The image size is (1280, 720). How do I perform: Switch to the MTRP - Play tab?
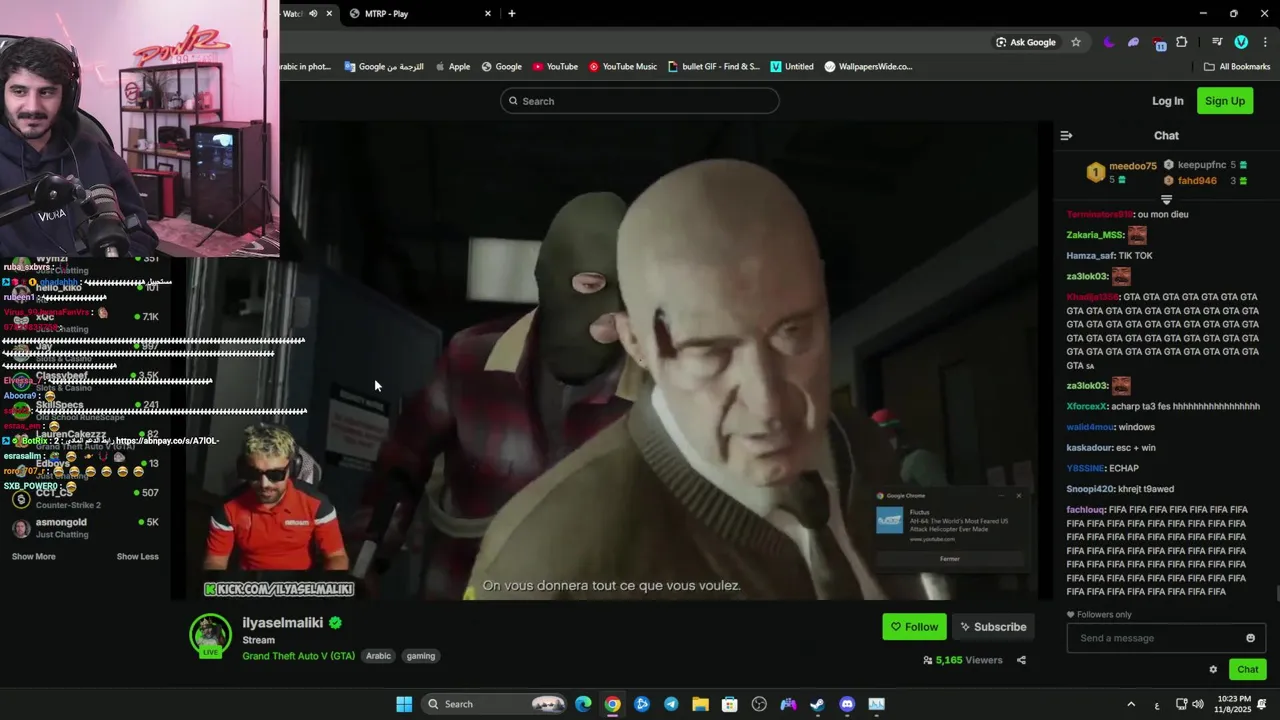point(420,14)
